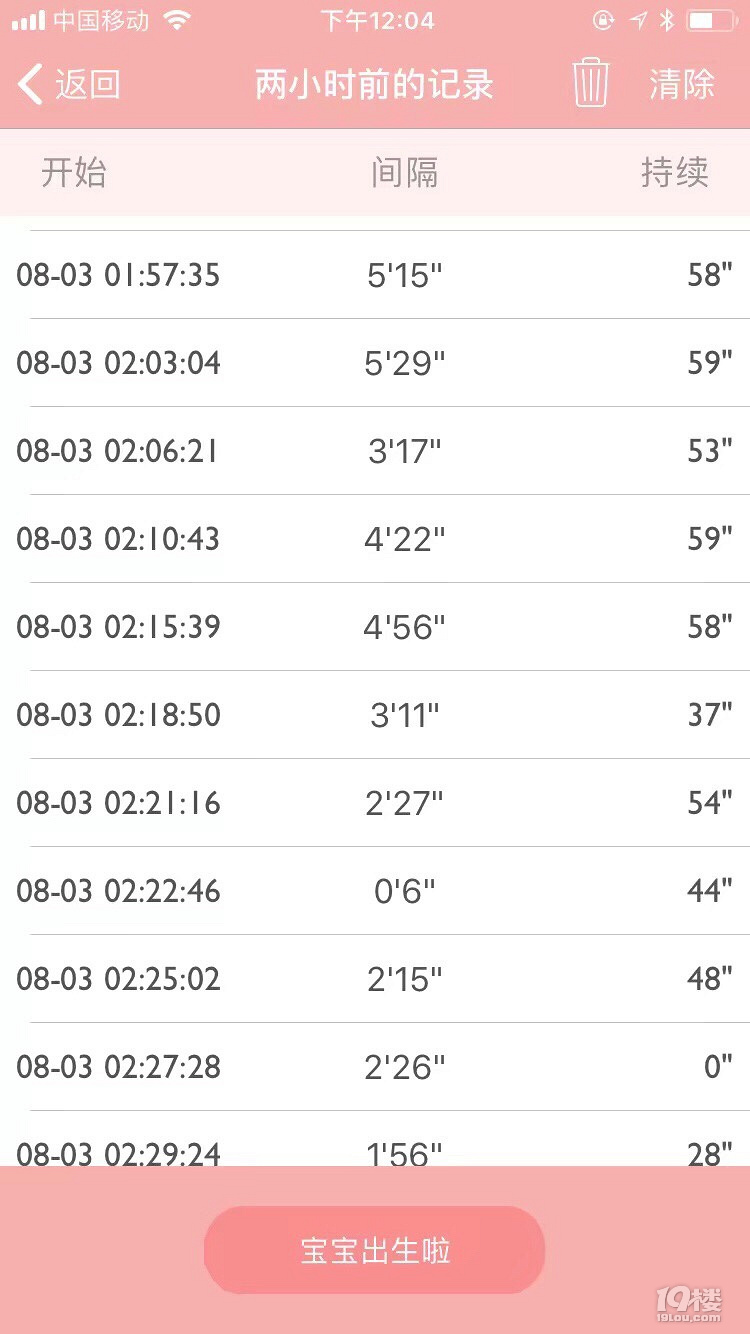Select the 08-03 02:18:50 record row
The width and height of the screenshot is (750, 1334).
coord(375,715)
